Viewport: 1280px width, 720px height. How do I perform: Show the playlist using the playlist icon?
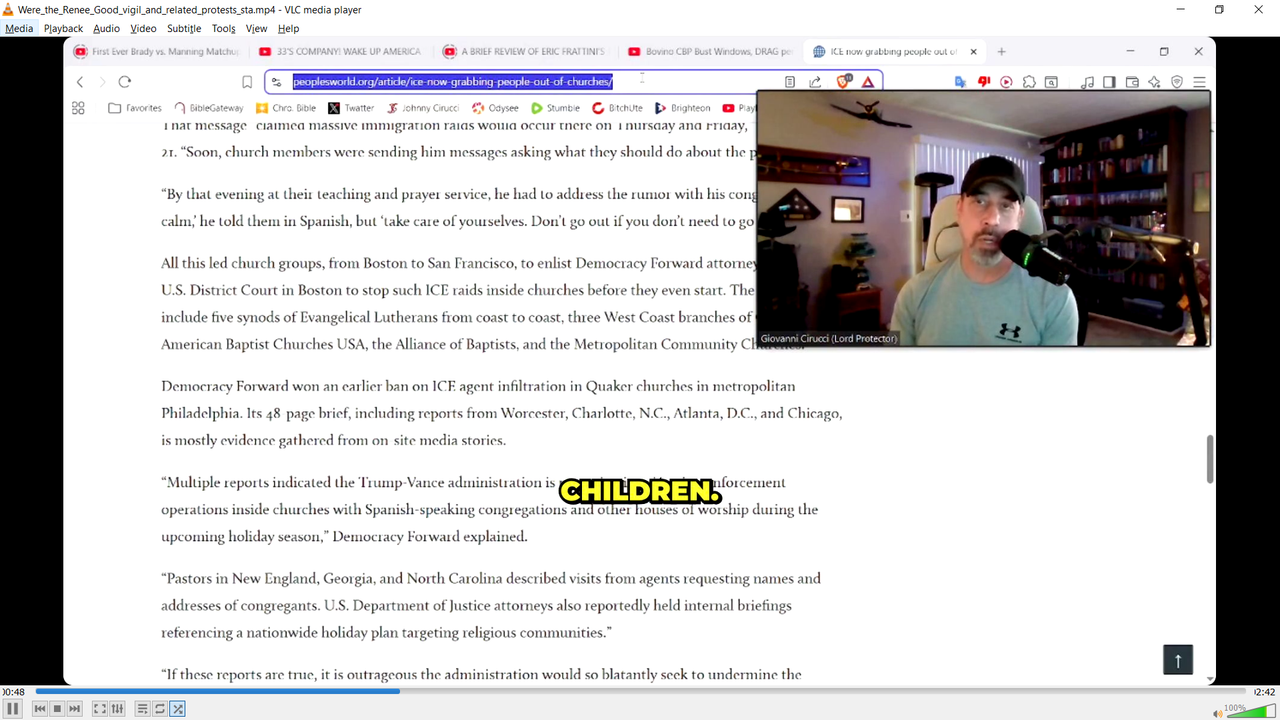(142, 709)
